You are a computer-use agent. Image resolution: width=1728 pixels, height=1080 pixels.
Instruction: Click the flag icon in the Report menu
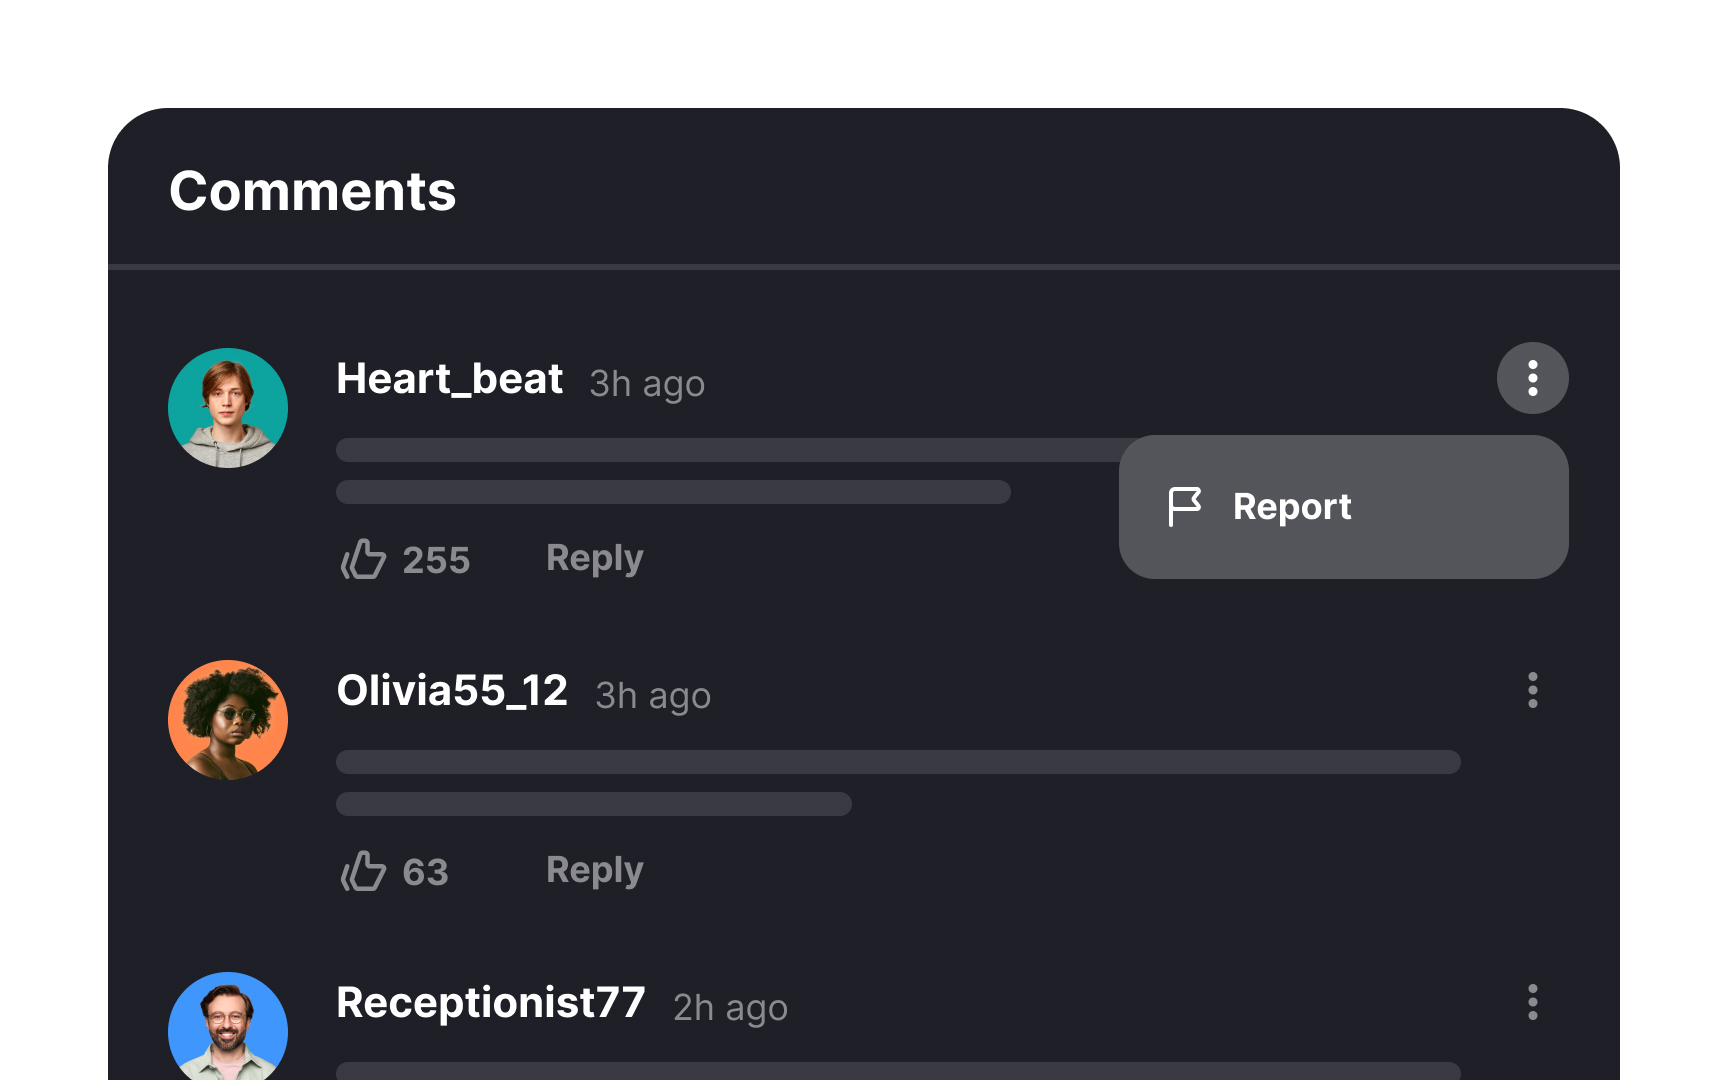point(1185,507)
